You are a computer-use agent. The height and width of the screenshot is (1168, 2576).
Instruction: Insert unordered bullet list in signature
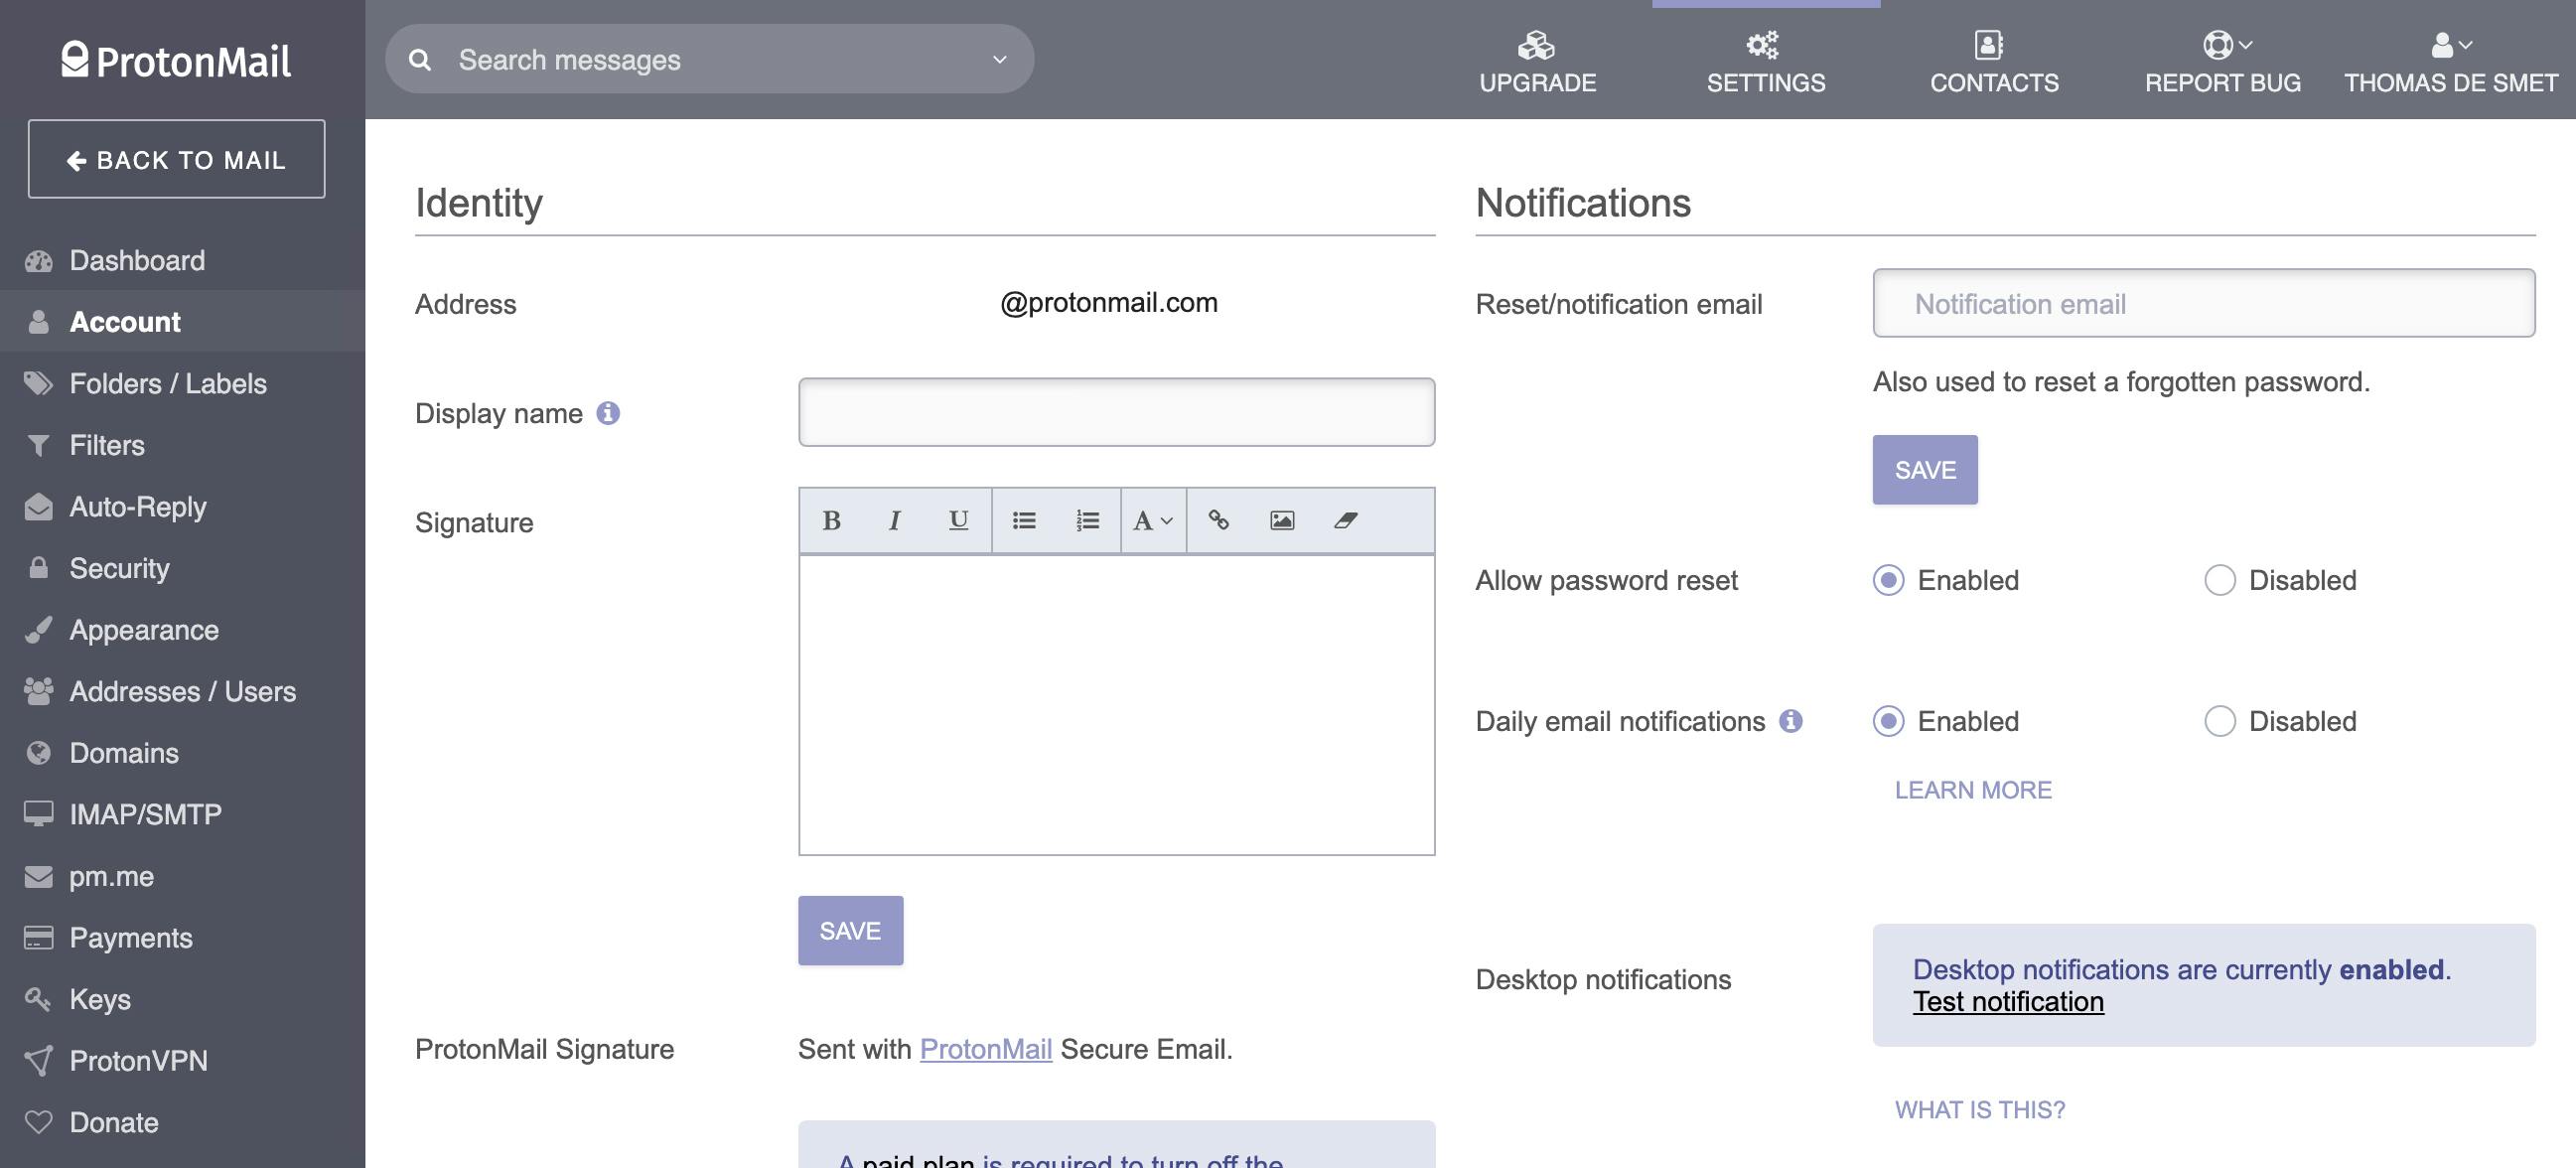[x=1024, y=520]
